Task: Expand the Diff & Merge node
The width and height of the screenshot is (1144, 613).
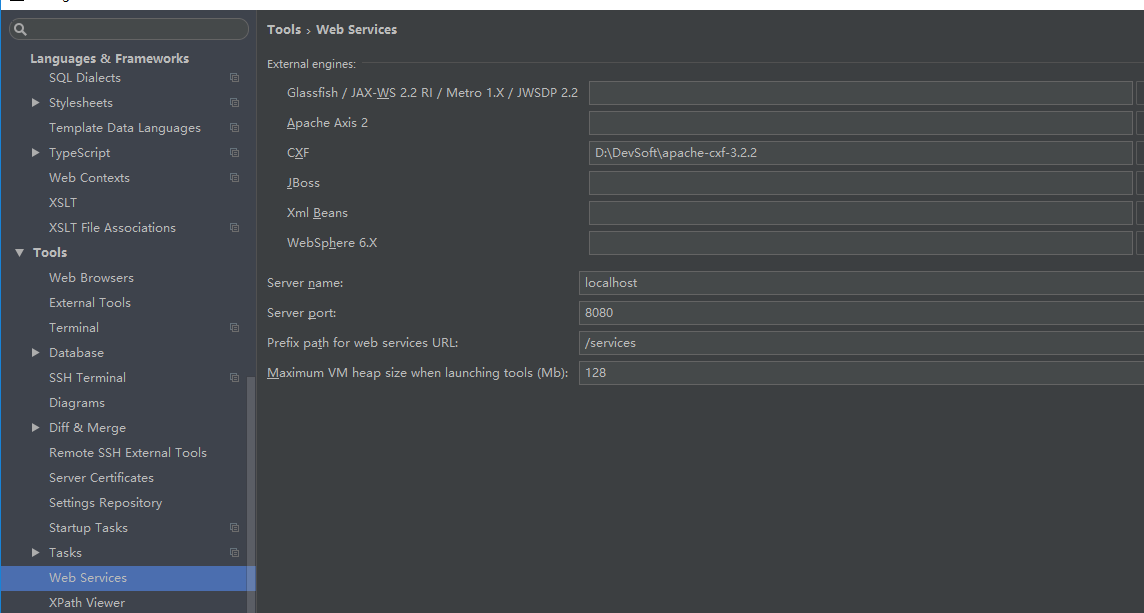Action: tap(35, 428)
